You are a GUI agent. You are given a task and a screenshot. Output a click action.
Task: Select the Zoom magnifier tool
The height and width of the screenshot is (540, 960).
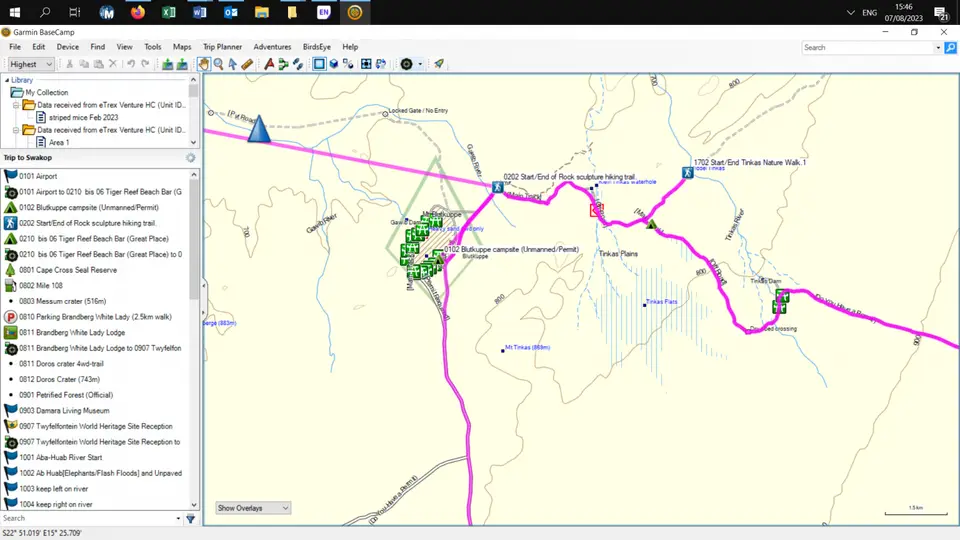tap(219, 64)
